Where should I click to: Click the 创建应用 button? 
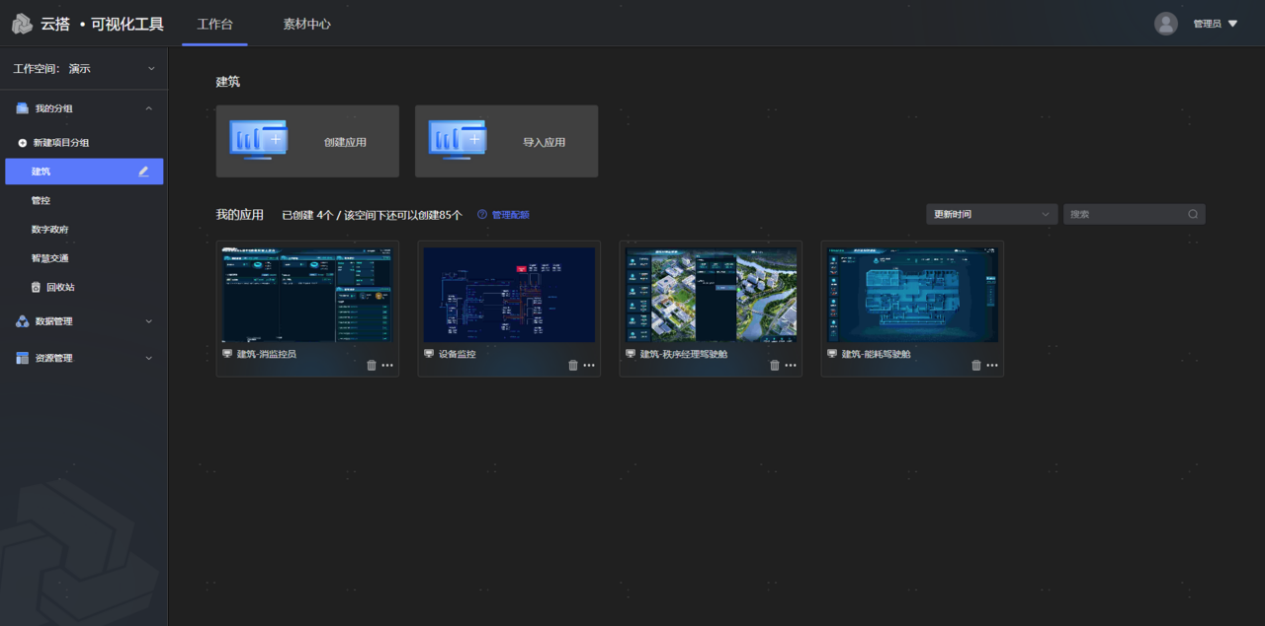click(x=307, y=142)
